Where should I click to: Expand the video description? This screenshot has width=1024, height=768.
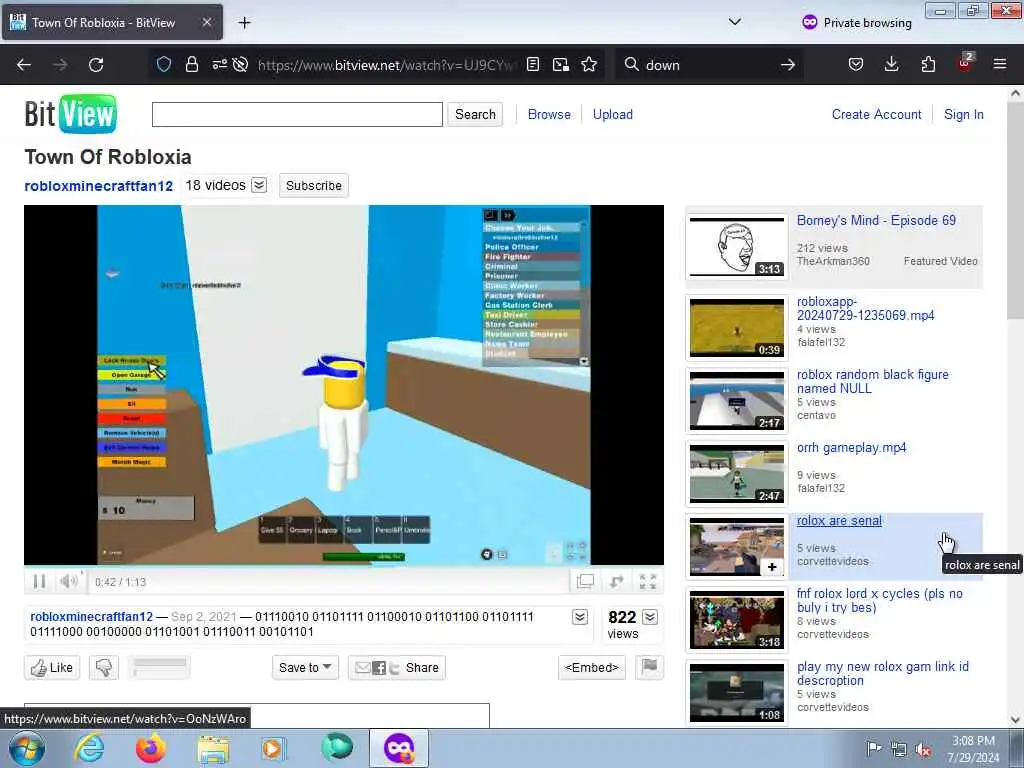pos(580,617)
